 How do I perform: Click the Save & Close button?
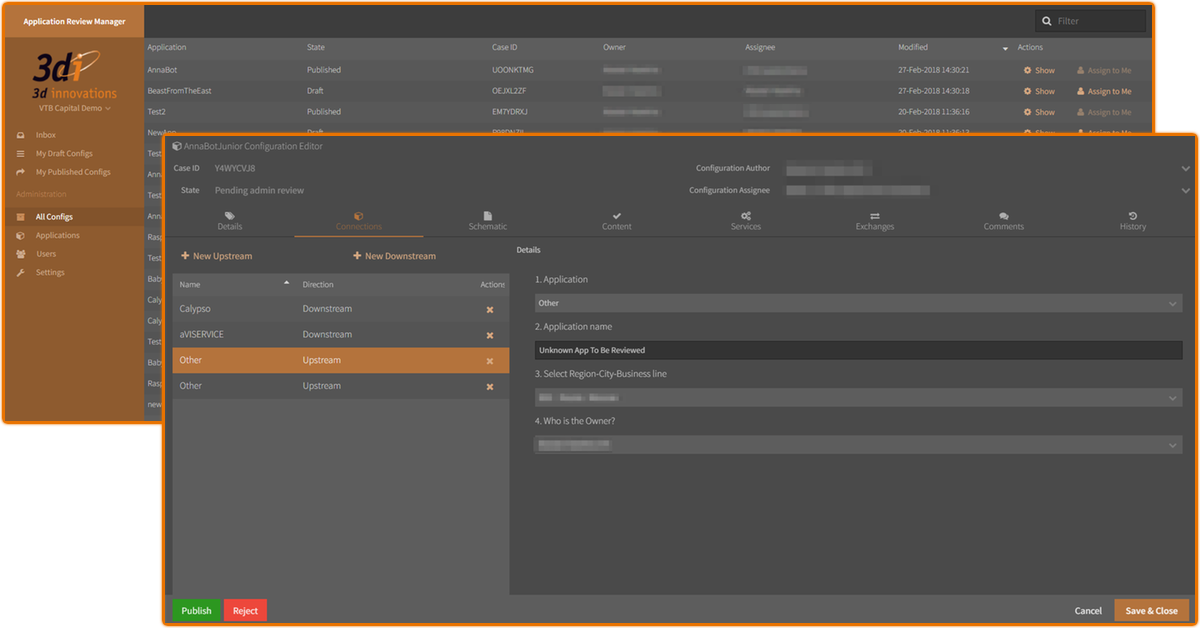pos(1151,611)
